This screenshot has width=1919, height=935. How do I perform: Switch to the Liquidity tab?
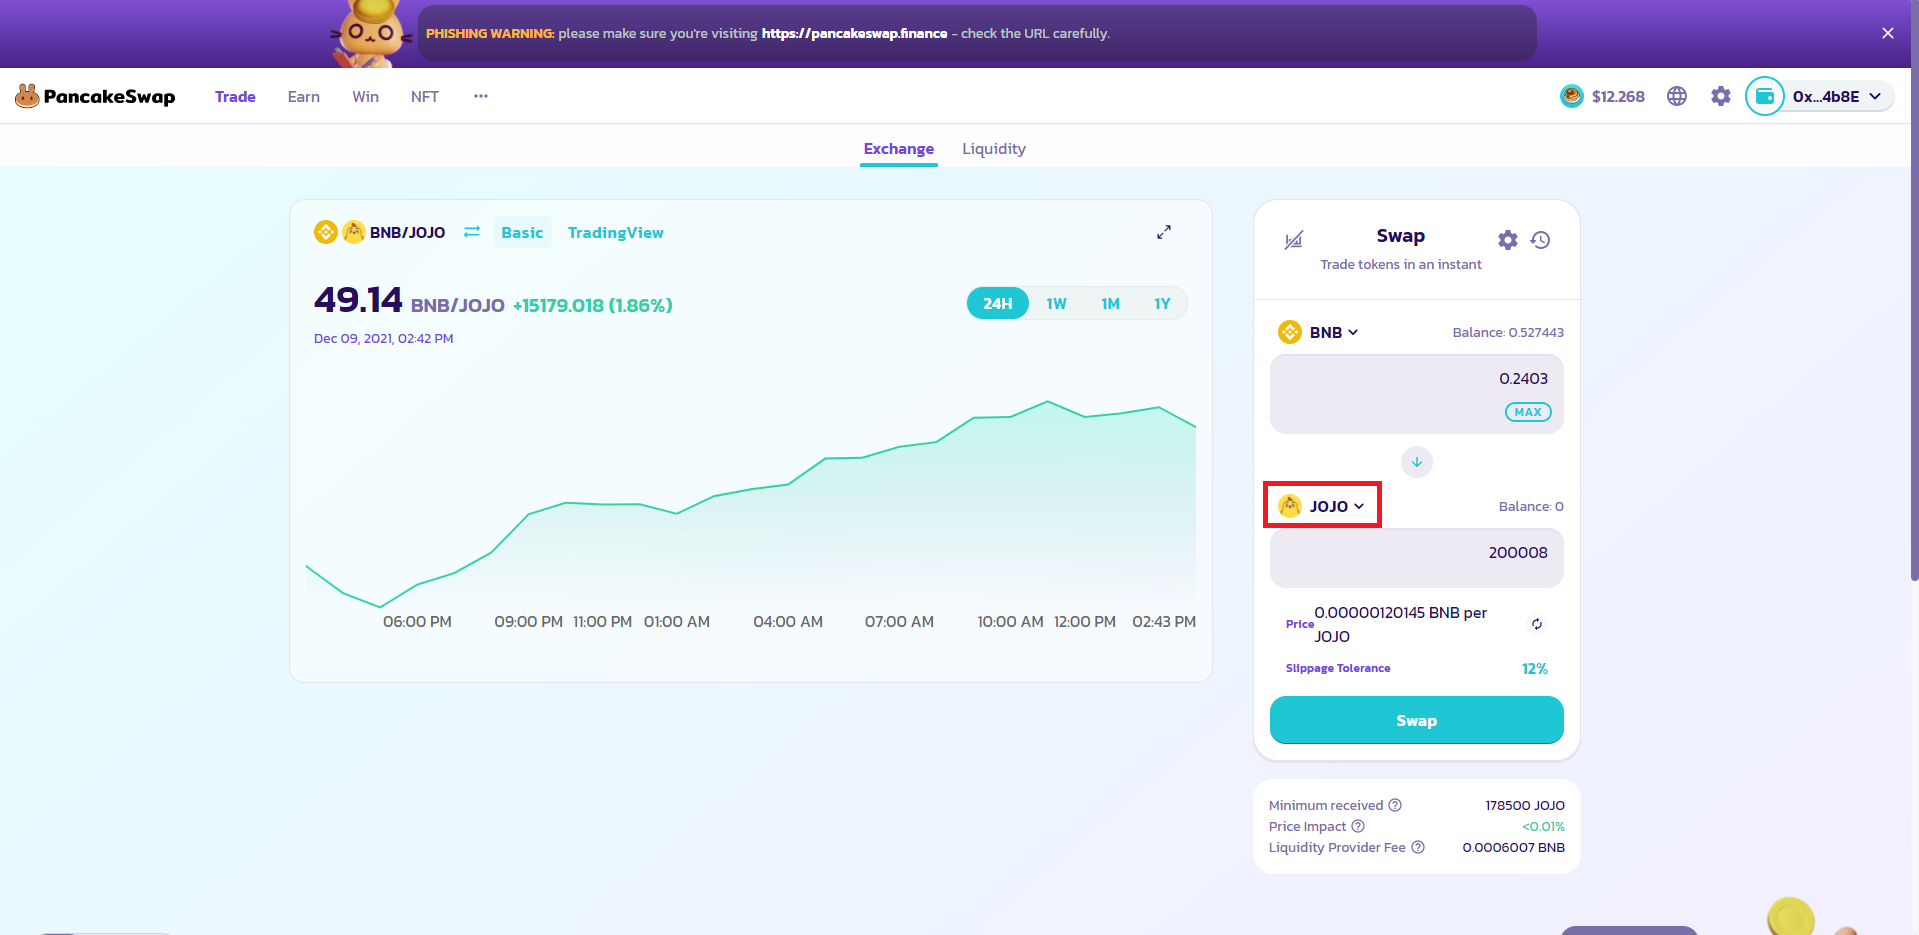click(994, 148)
